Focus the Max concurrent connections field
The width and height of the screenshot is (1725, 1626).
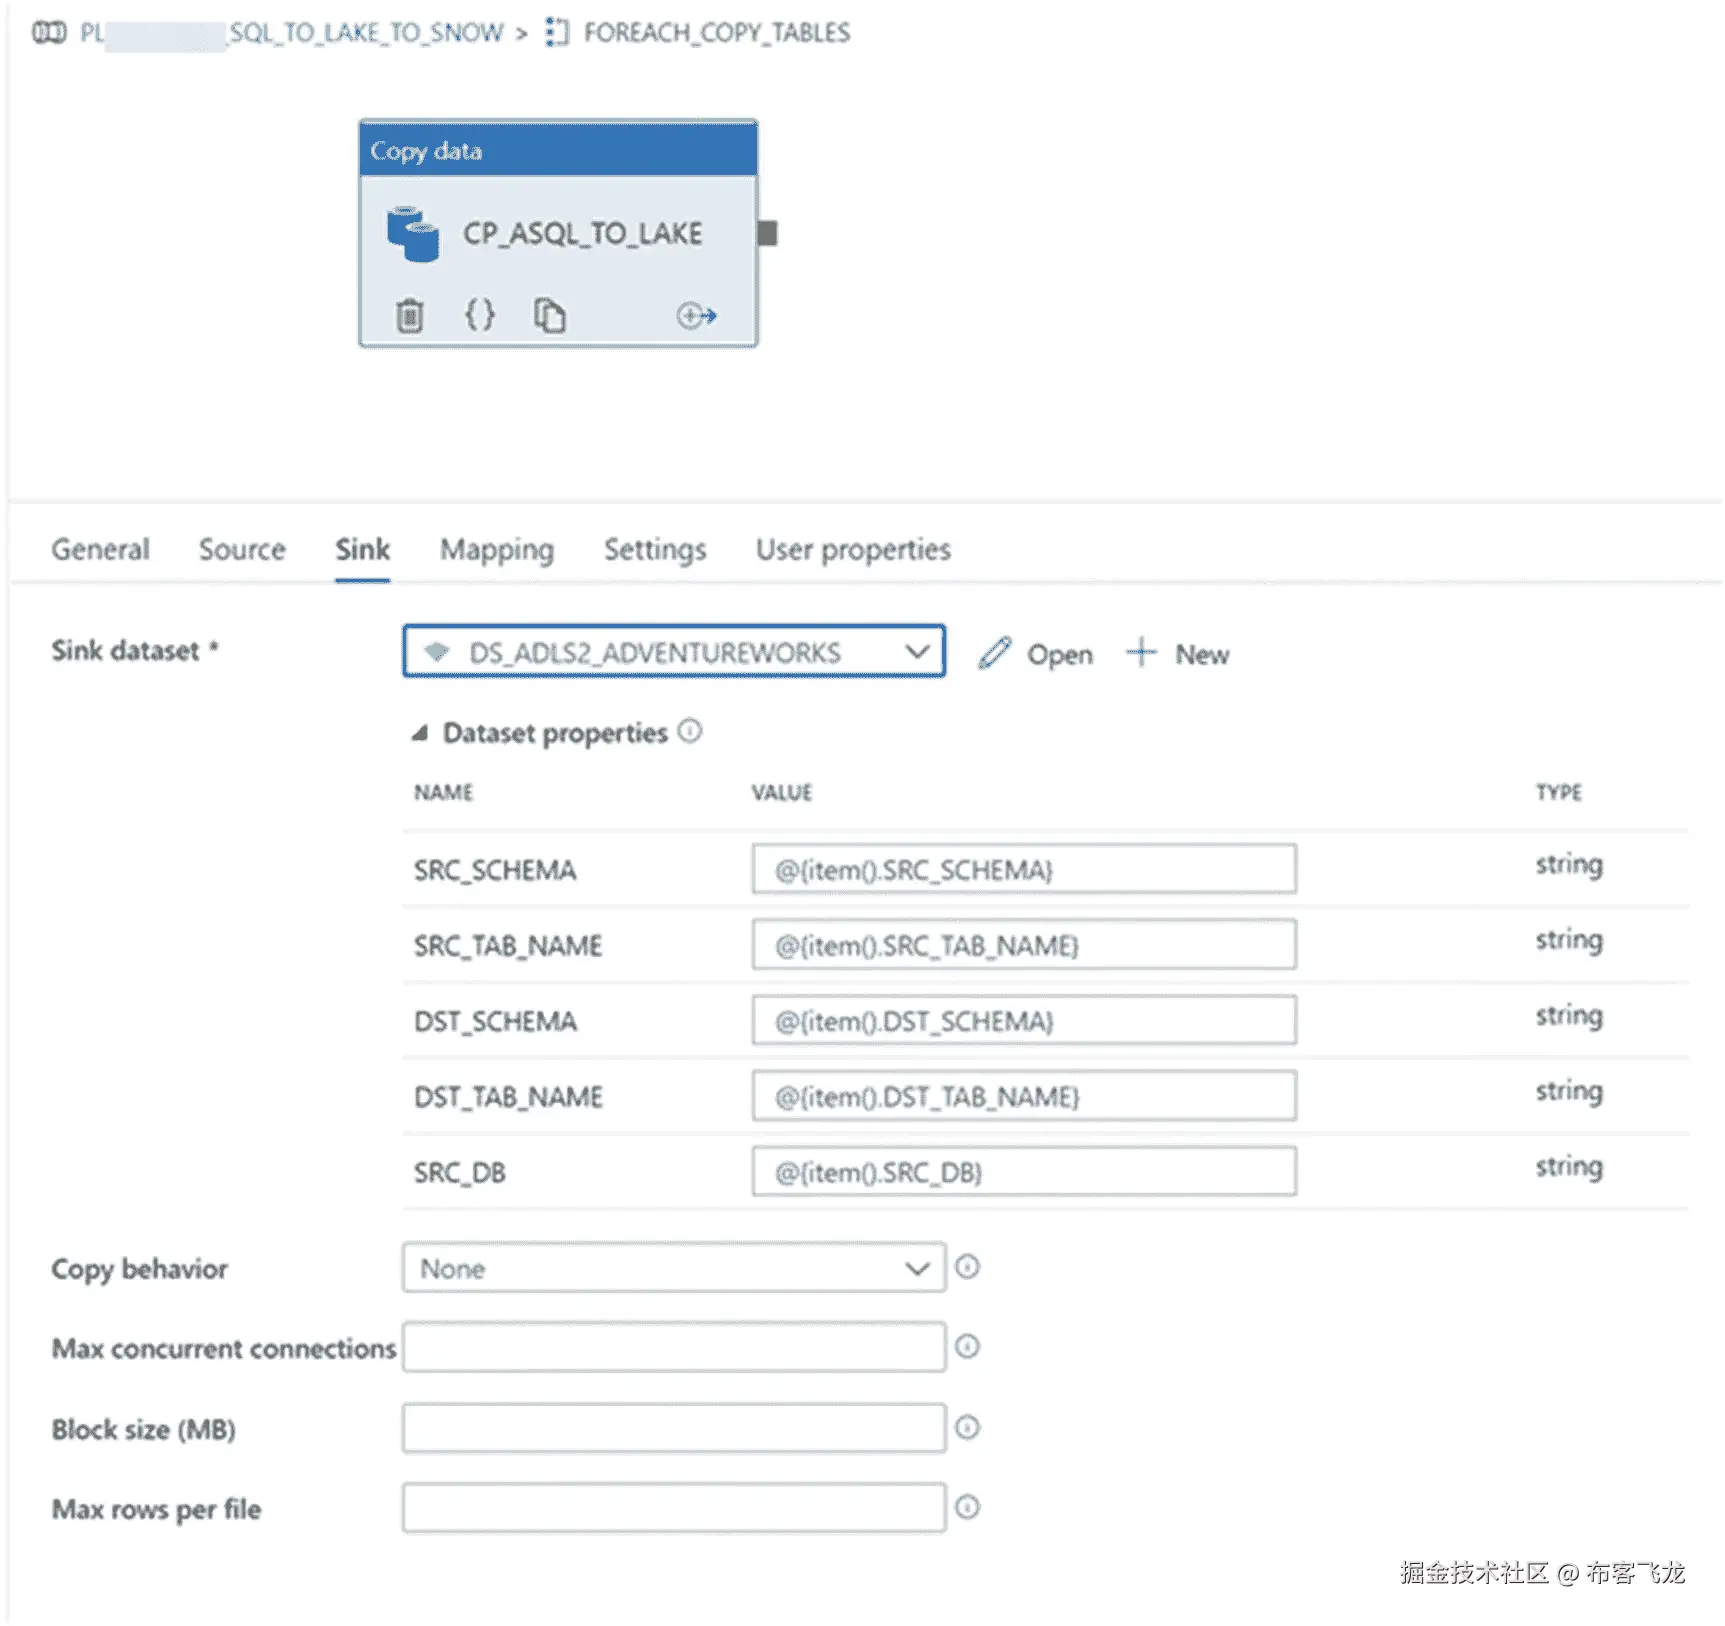tap(674, 1347)
